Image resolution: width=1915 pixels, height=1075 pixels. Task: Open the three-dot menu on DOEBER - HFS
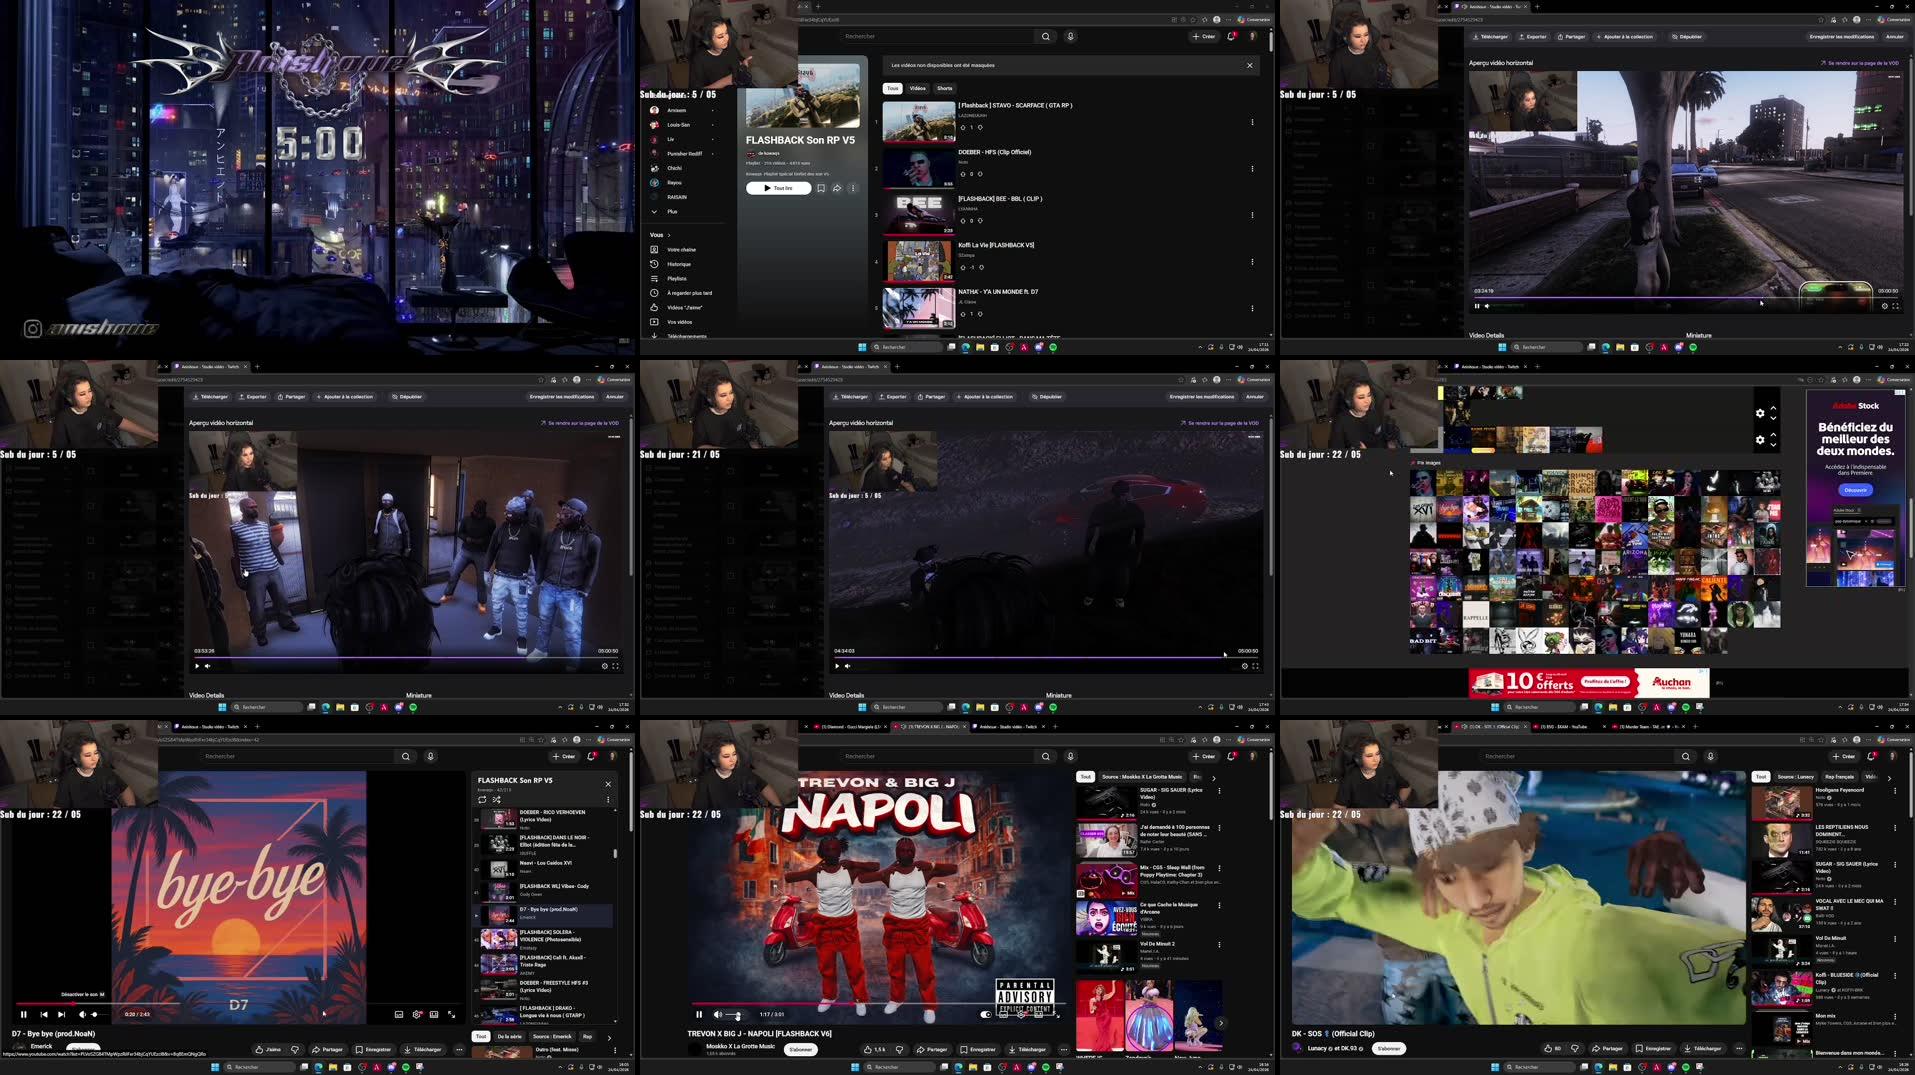tap(1251, 168)
